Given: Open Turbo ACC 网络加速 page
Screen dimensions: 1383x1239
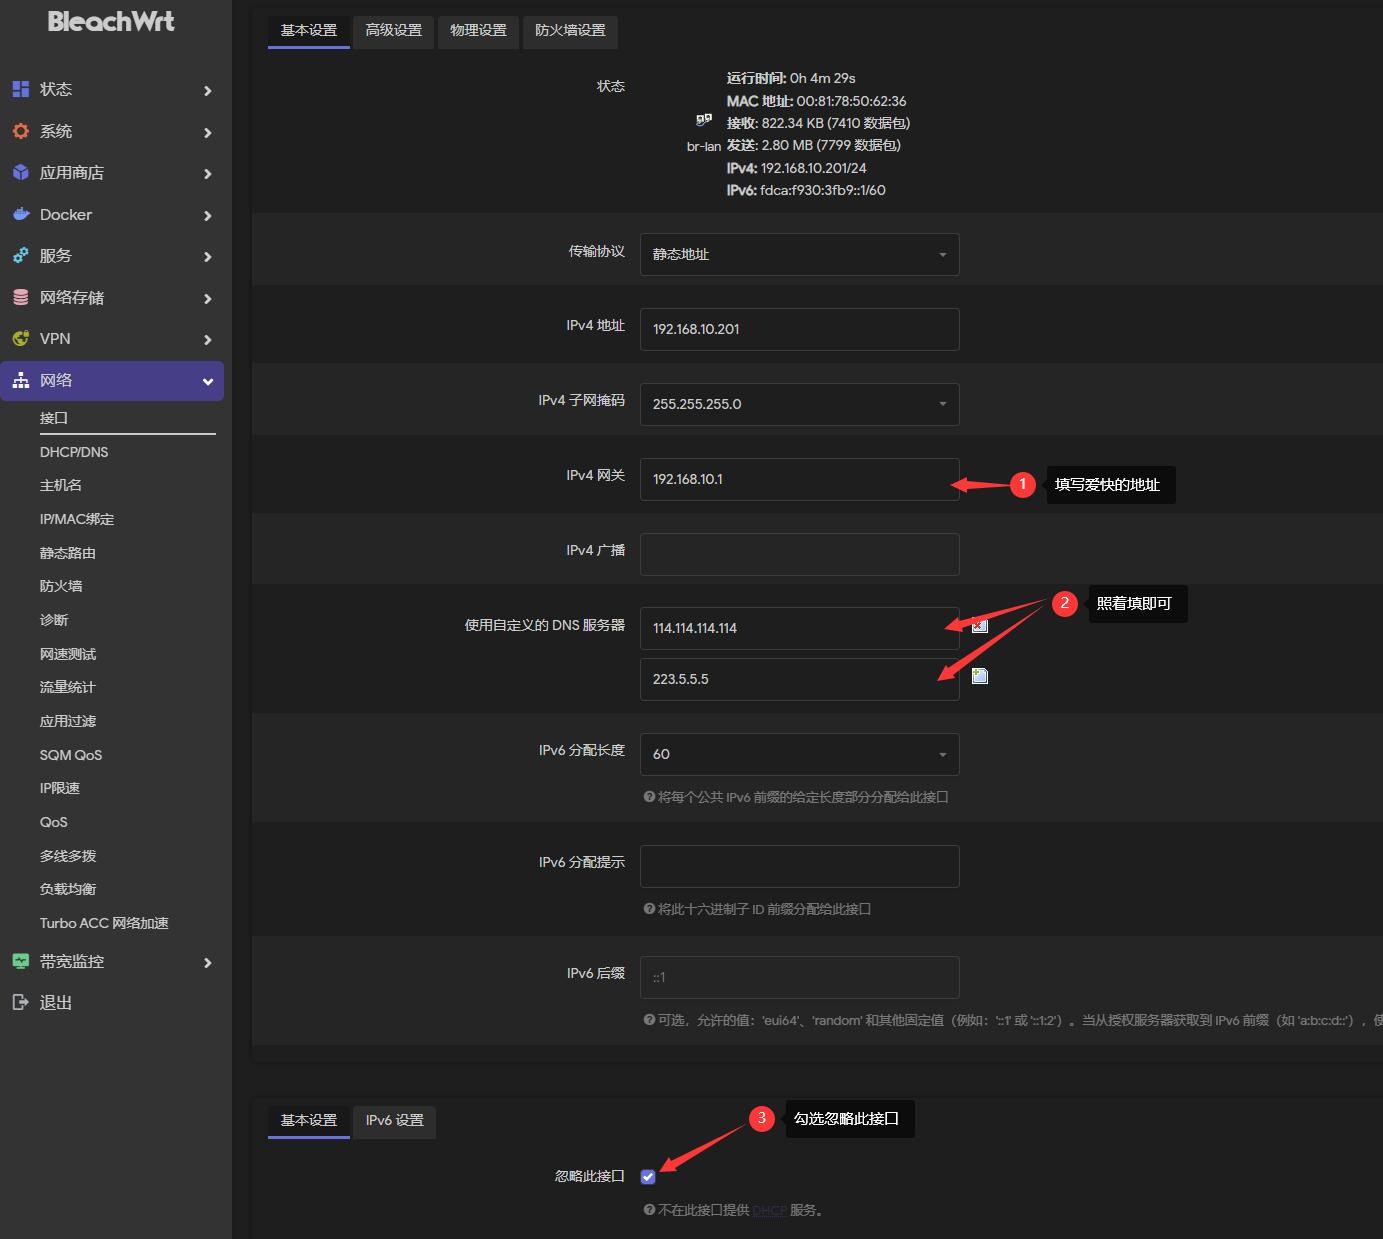Looking at the screenshot, I should pyautogui.click(x=104, y=923).
